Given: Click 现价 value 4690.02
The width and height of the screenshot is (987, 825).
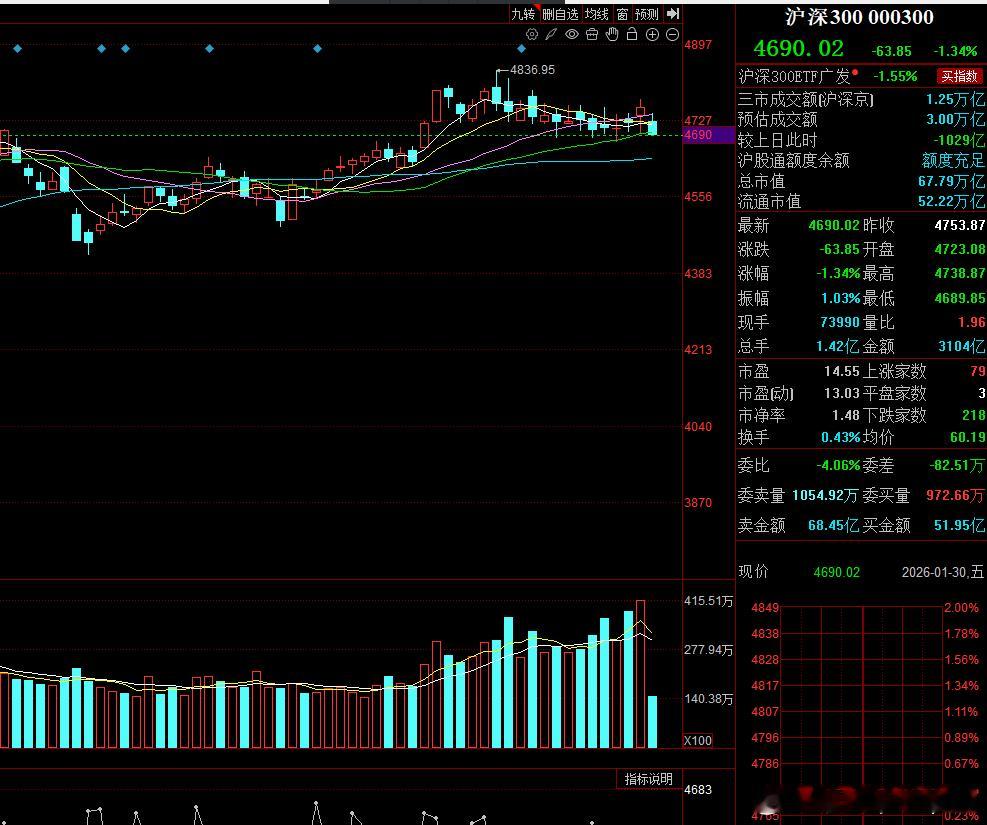Looking at the screenshot, I should tap(837, 572).
